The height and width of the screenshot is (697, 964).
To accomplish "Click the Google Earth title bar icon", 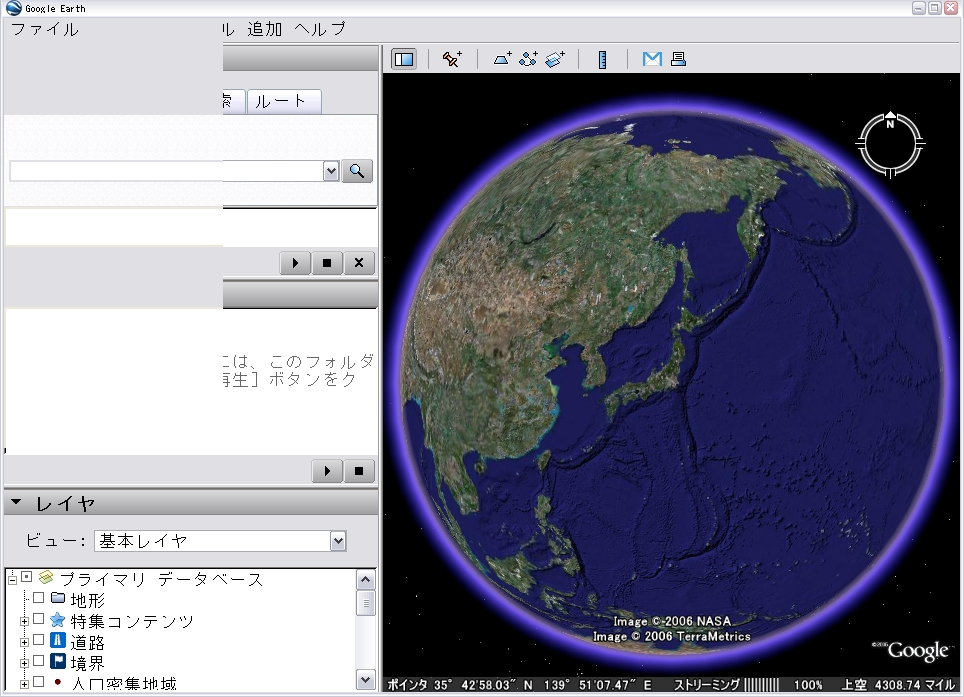I will (x=14, y=8).
